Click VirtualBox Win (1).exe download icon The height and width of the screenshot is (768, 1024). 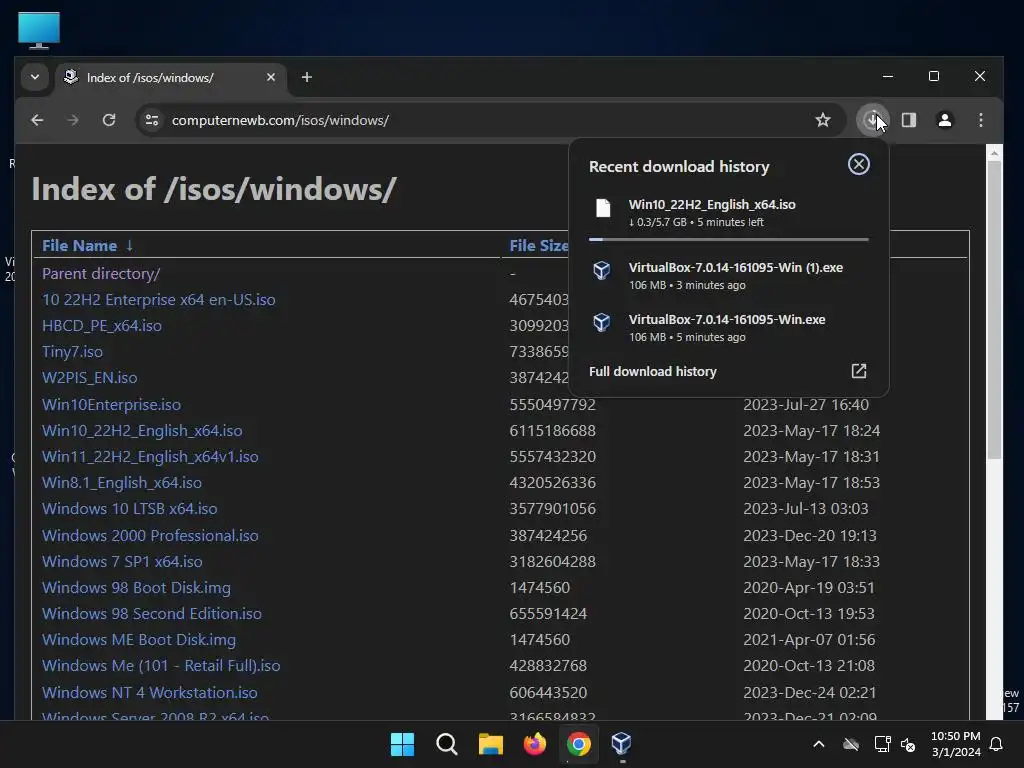coord(601,270)
